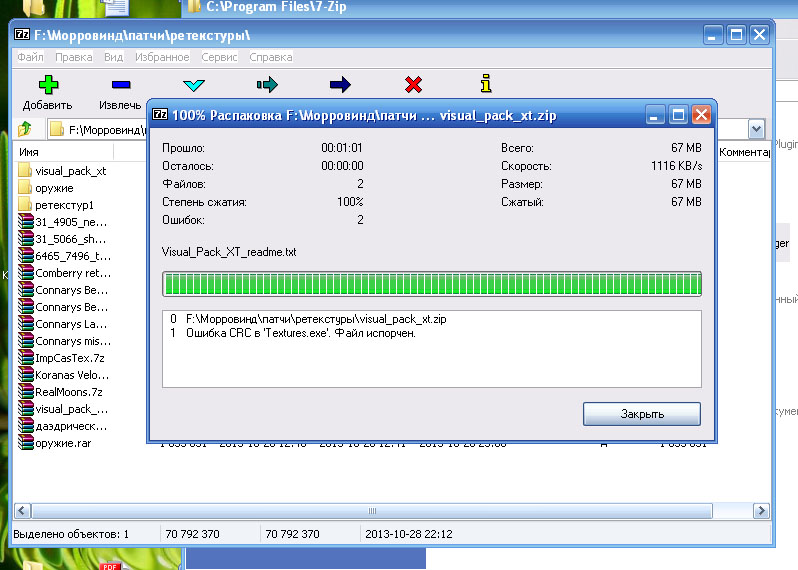Open the Правка menu

coord(74,57)
